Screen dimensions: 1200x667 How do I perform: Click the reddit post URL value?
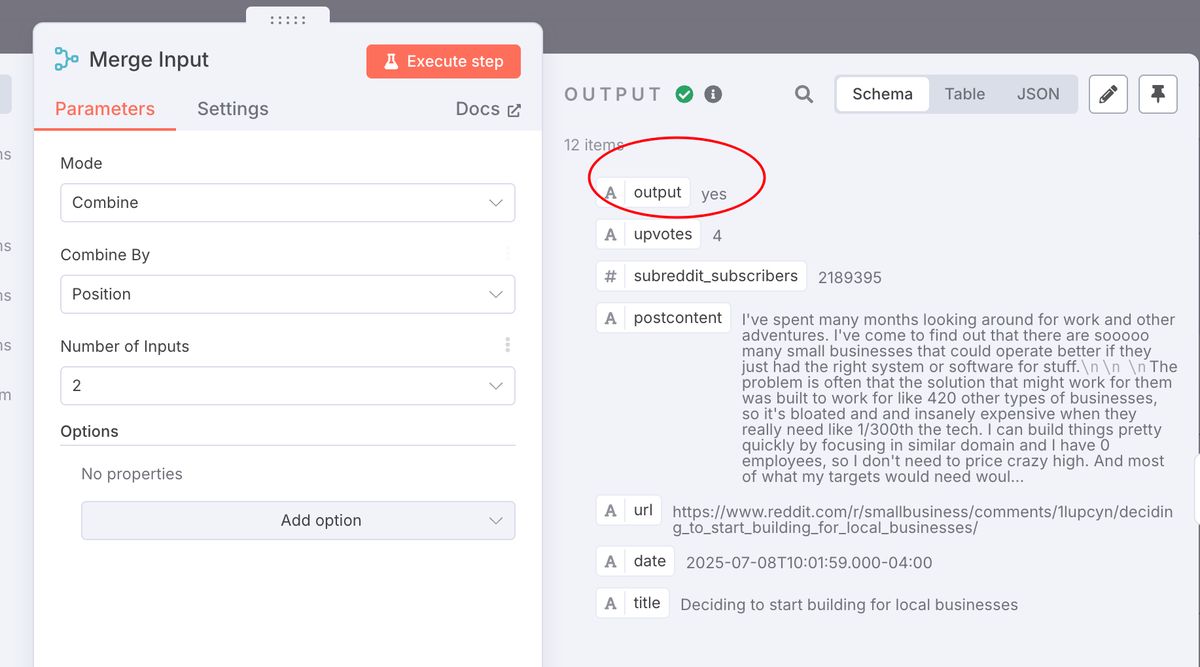coord(920,517)
